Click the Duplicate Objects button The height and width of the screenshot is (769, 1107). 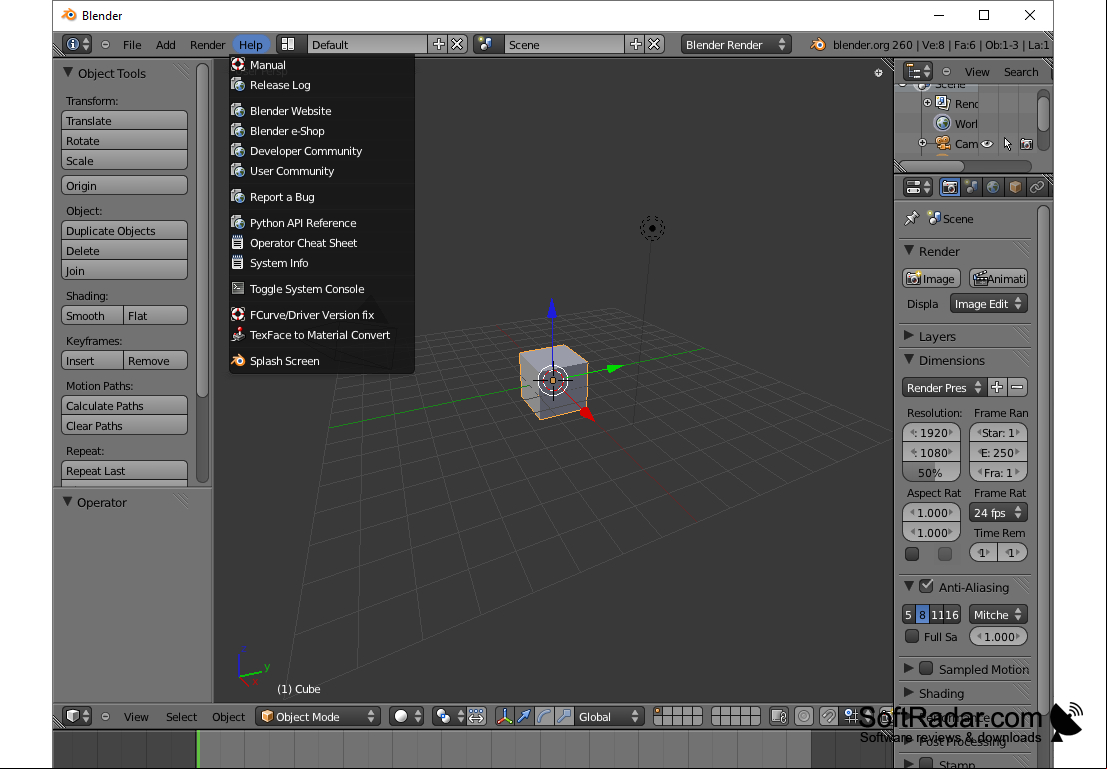[x=124, y=231]
